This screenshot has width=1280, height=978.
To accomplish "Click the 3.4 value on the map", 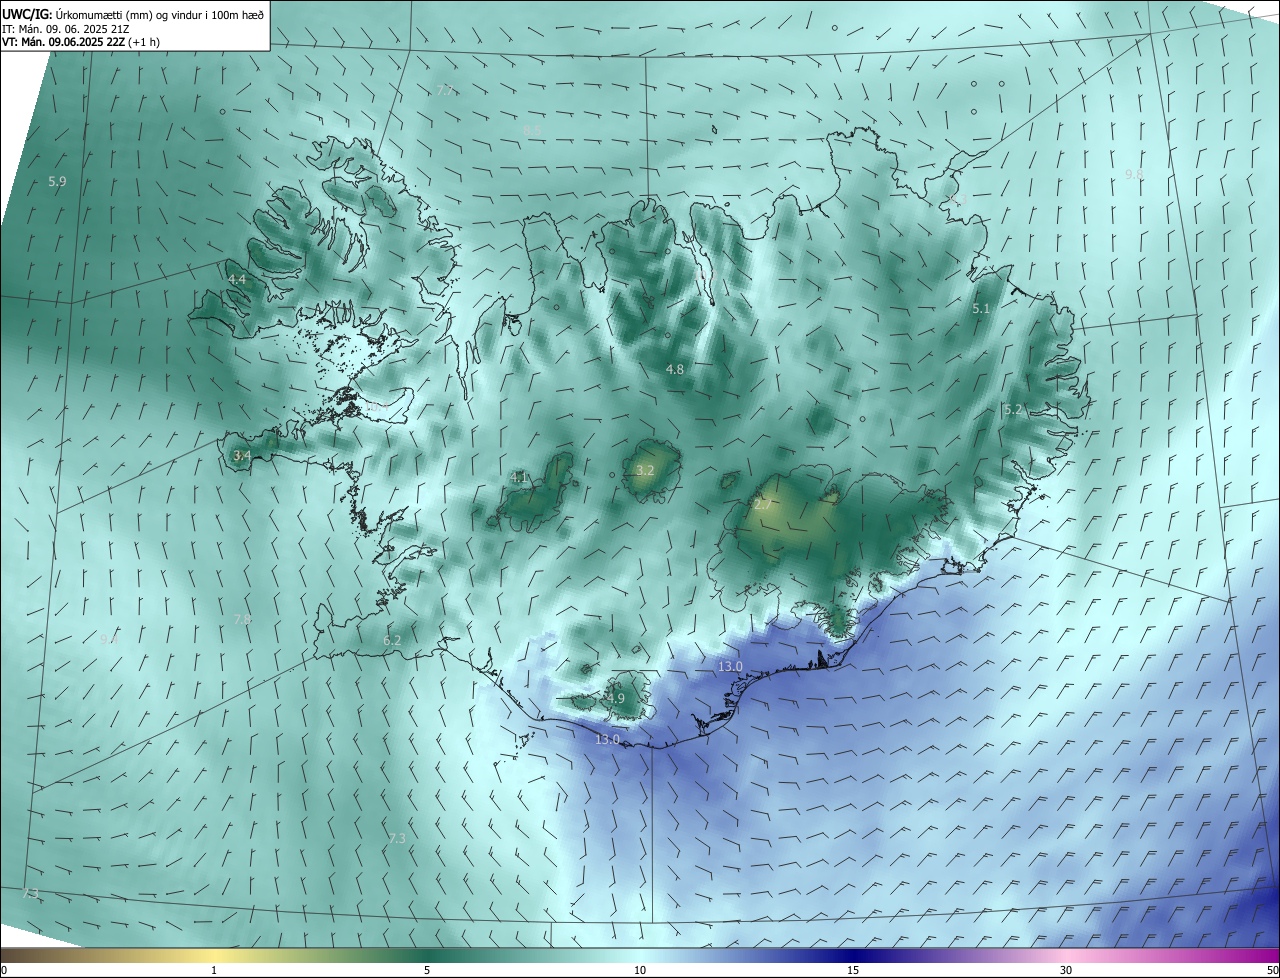I will click(242, 455).
